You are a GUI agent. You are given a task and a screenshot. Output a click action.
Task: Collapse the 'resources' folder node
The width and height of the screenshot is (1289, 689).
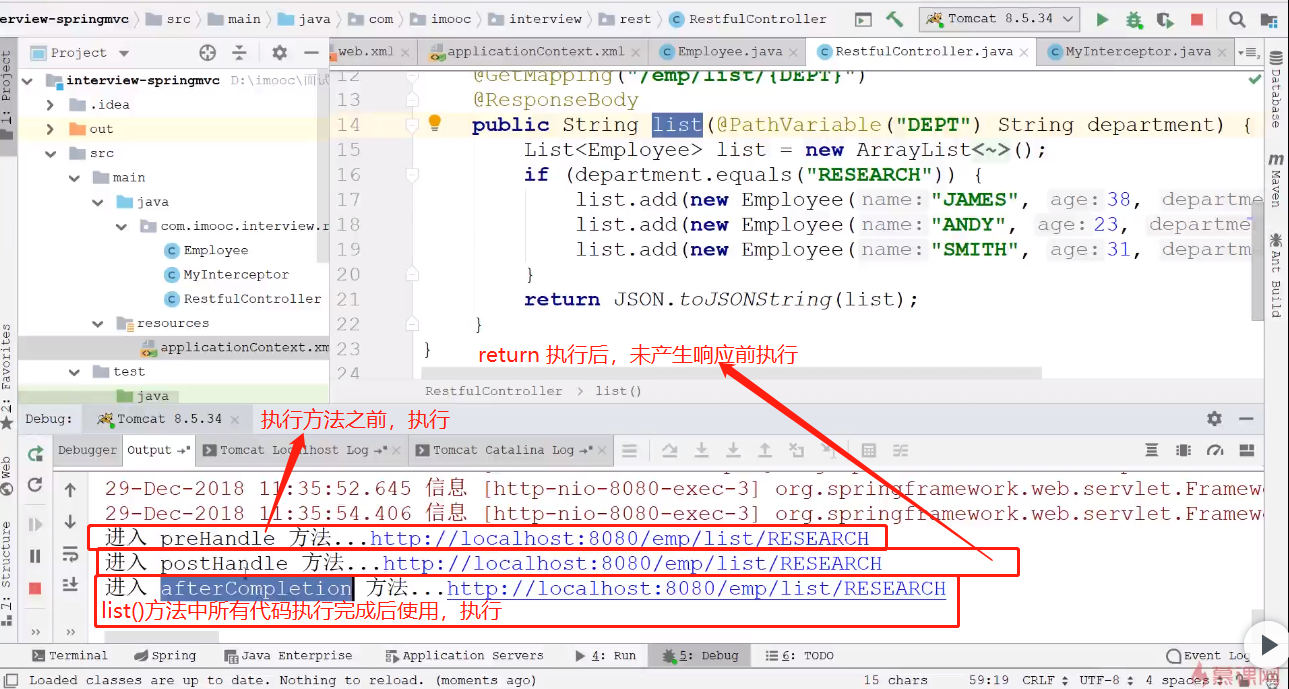pos(98,323)
